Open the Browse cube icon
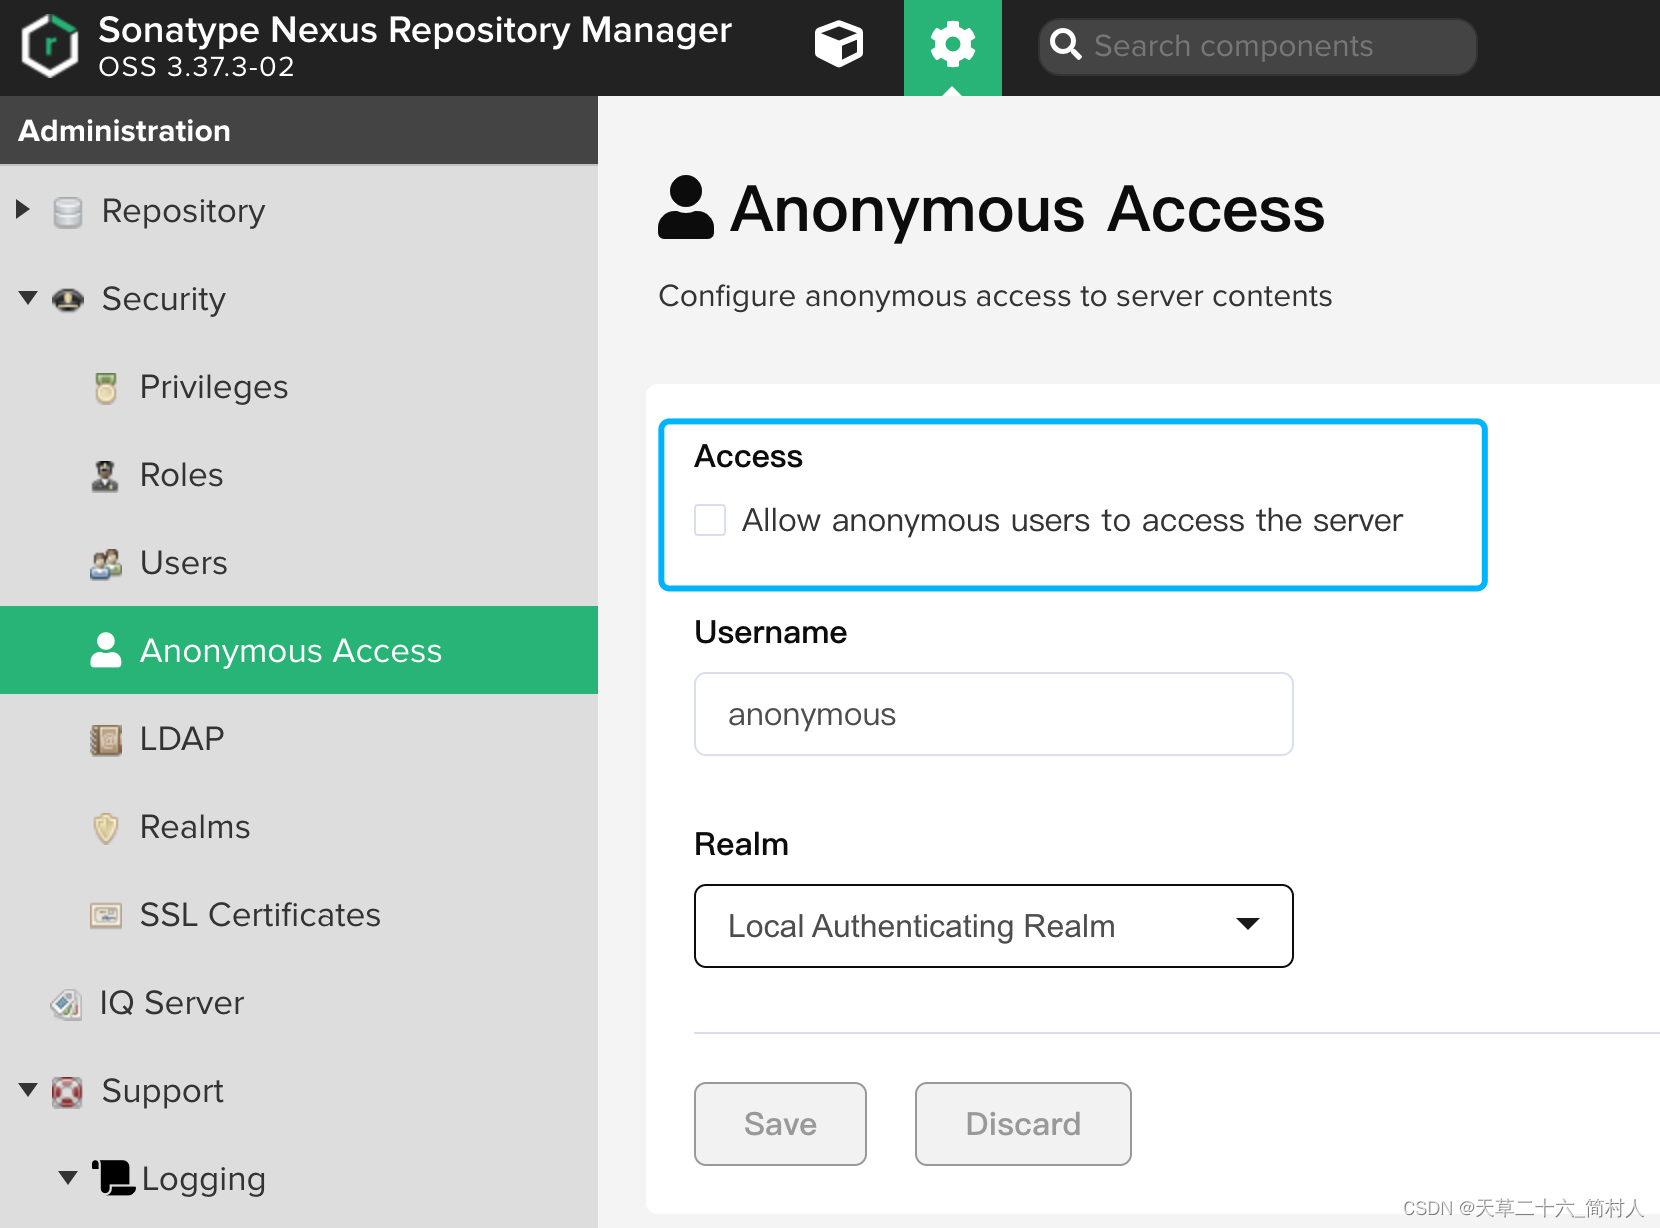The height and width of the screenshot is (1228, 1660). (x=838, y=45)
